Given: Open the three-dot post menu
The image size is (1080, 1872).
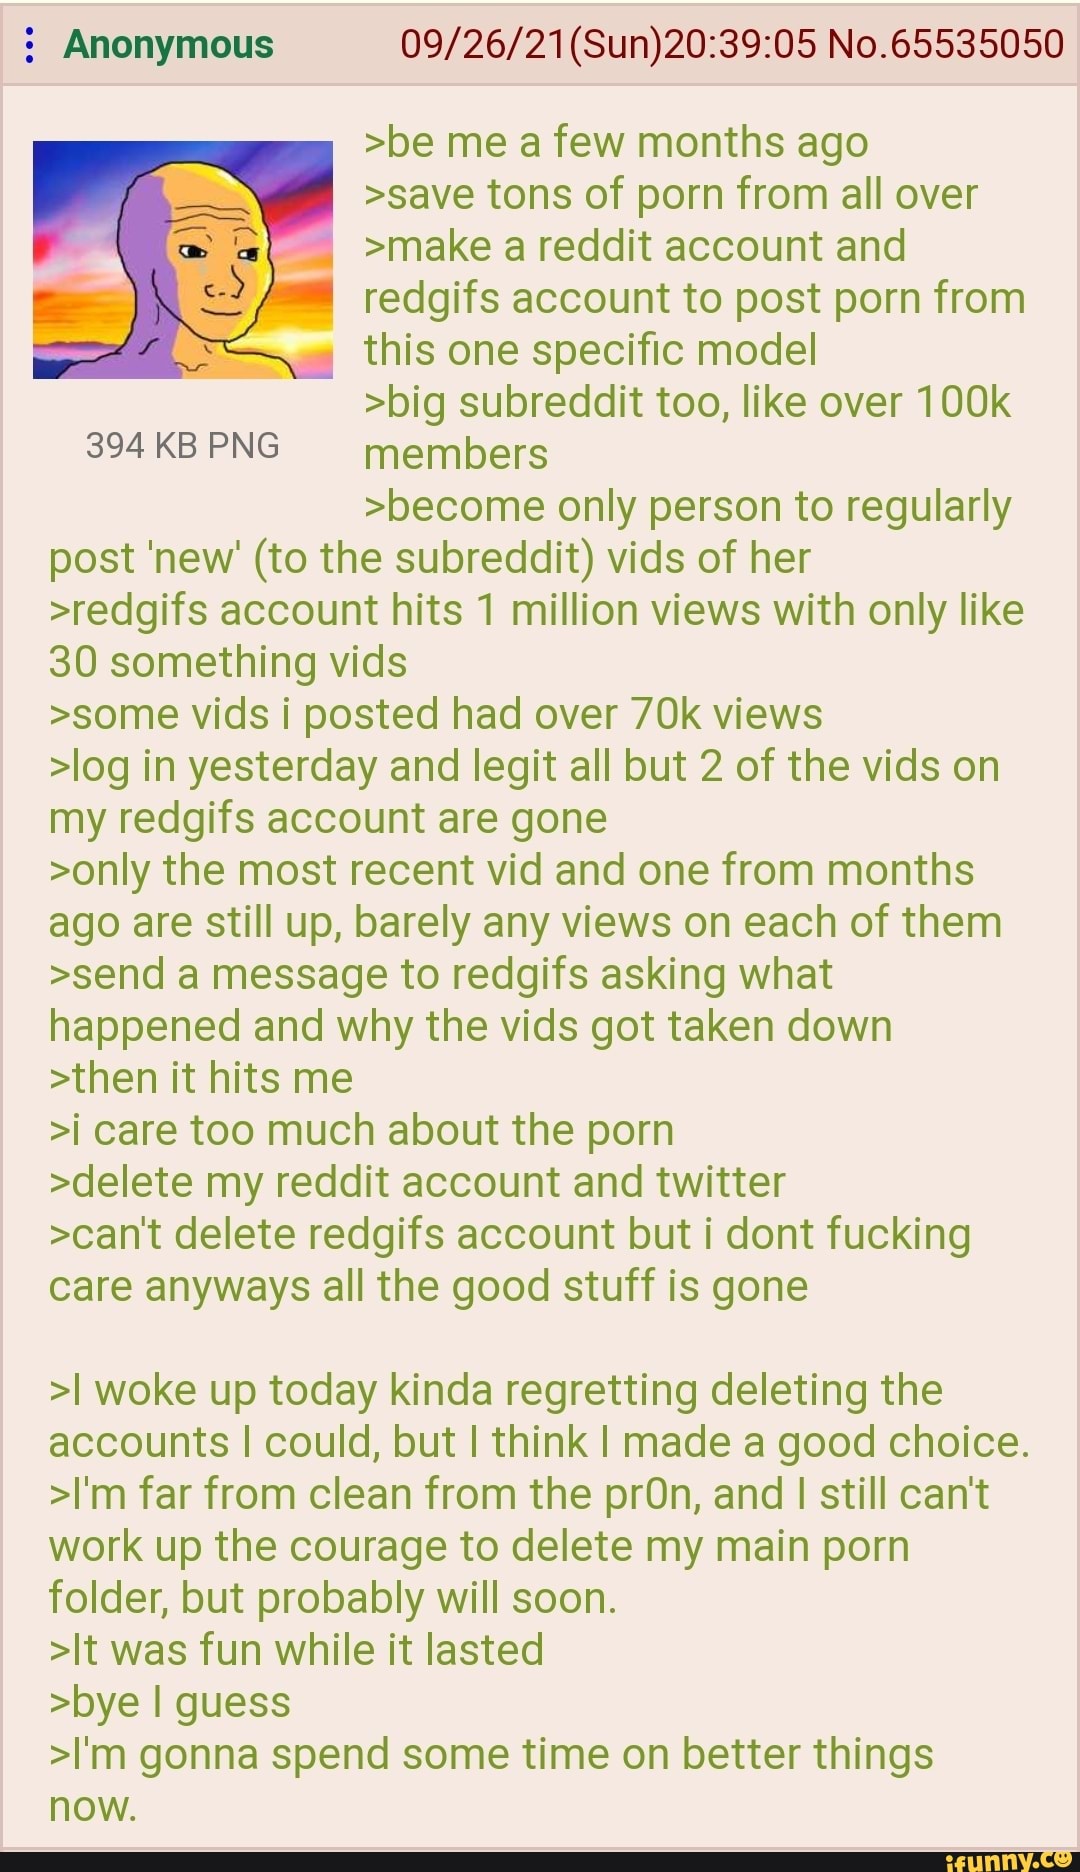Looking at the screenshot, I should (31, 45).
